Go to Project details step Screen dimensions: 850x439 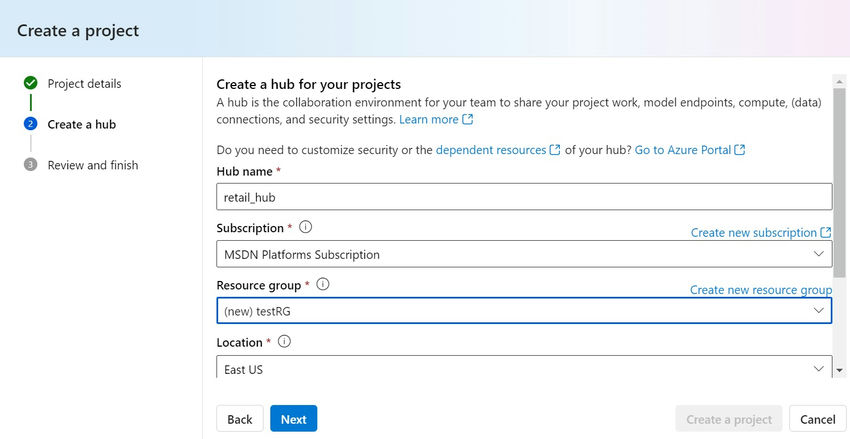pos(85,83)
